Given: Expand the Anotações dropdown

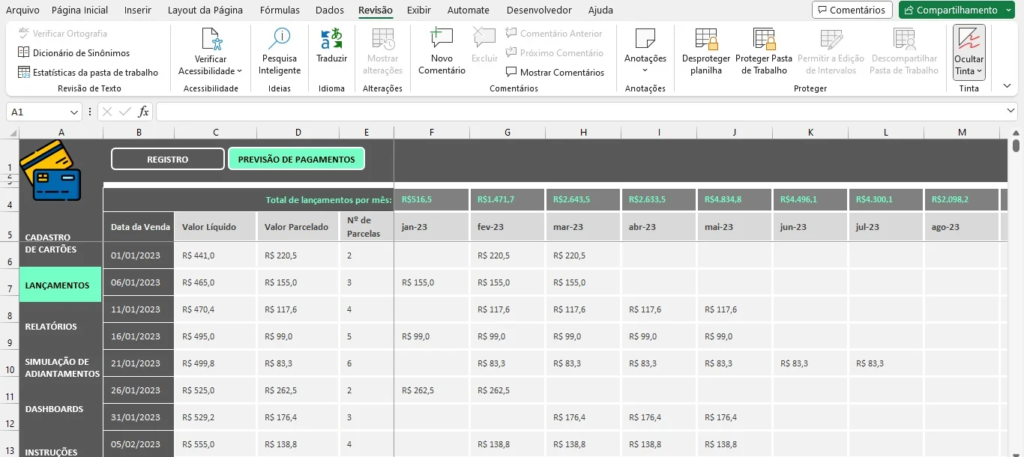Looking at the screenshot, I should coord(645,70).
